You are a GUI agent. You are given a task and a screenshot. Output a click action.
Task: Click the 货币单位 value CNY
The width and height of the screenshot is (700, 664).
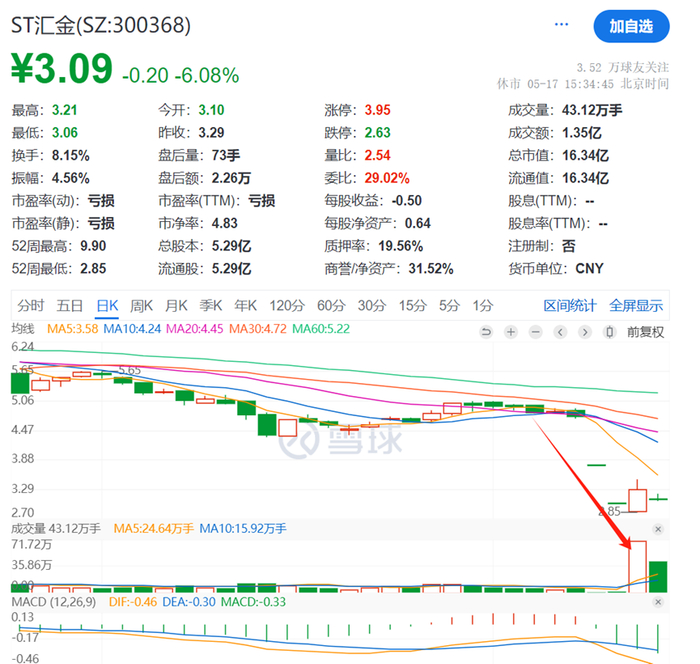[589, 269]
